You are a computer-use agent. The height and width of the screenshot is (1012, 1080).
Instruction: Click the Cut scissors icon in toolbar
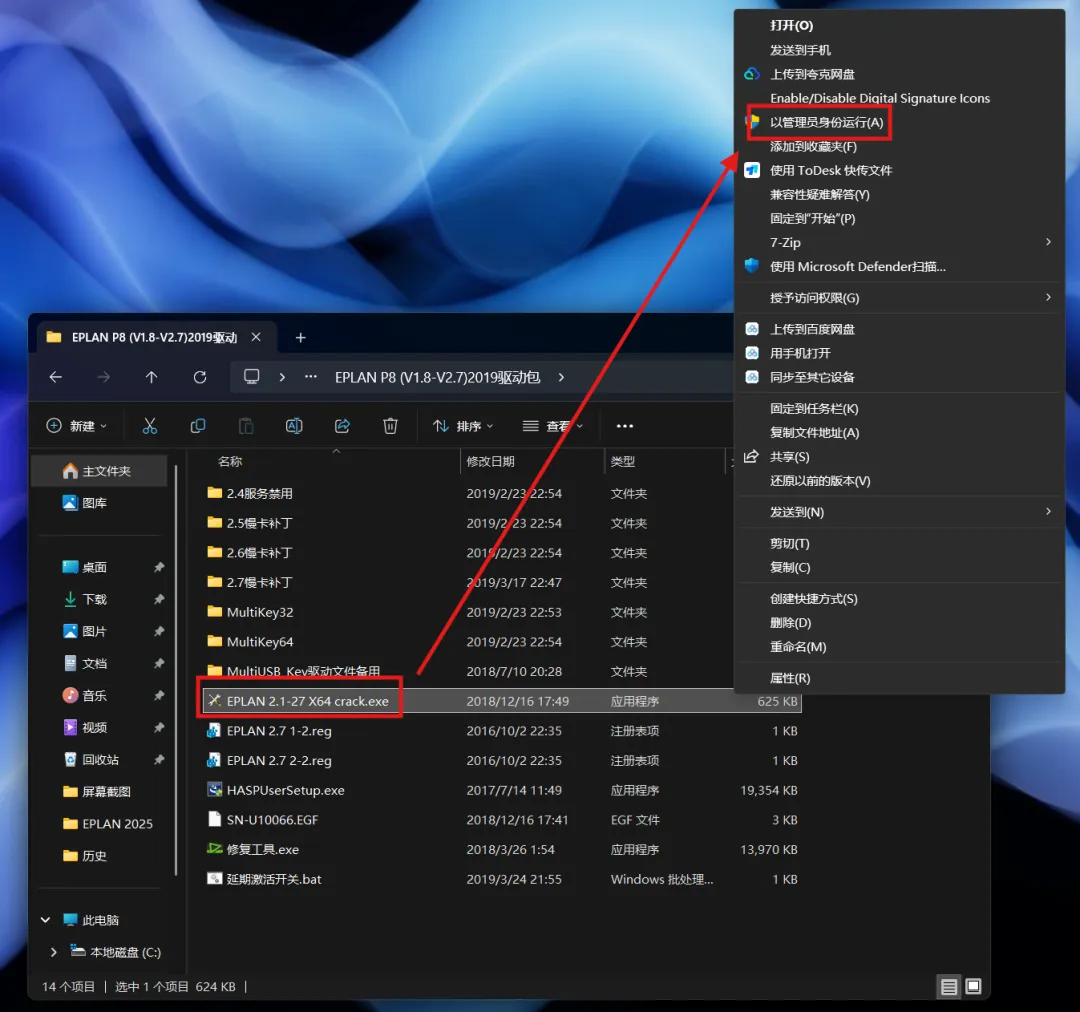149,426
